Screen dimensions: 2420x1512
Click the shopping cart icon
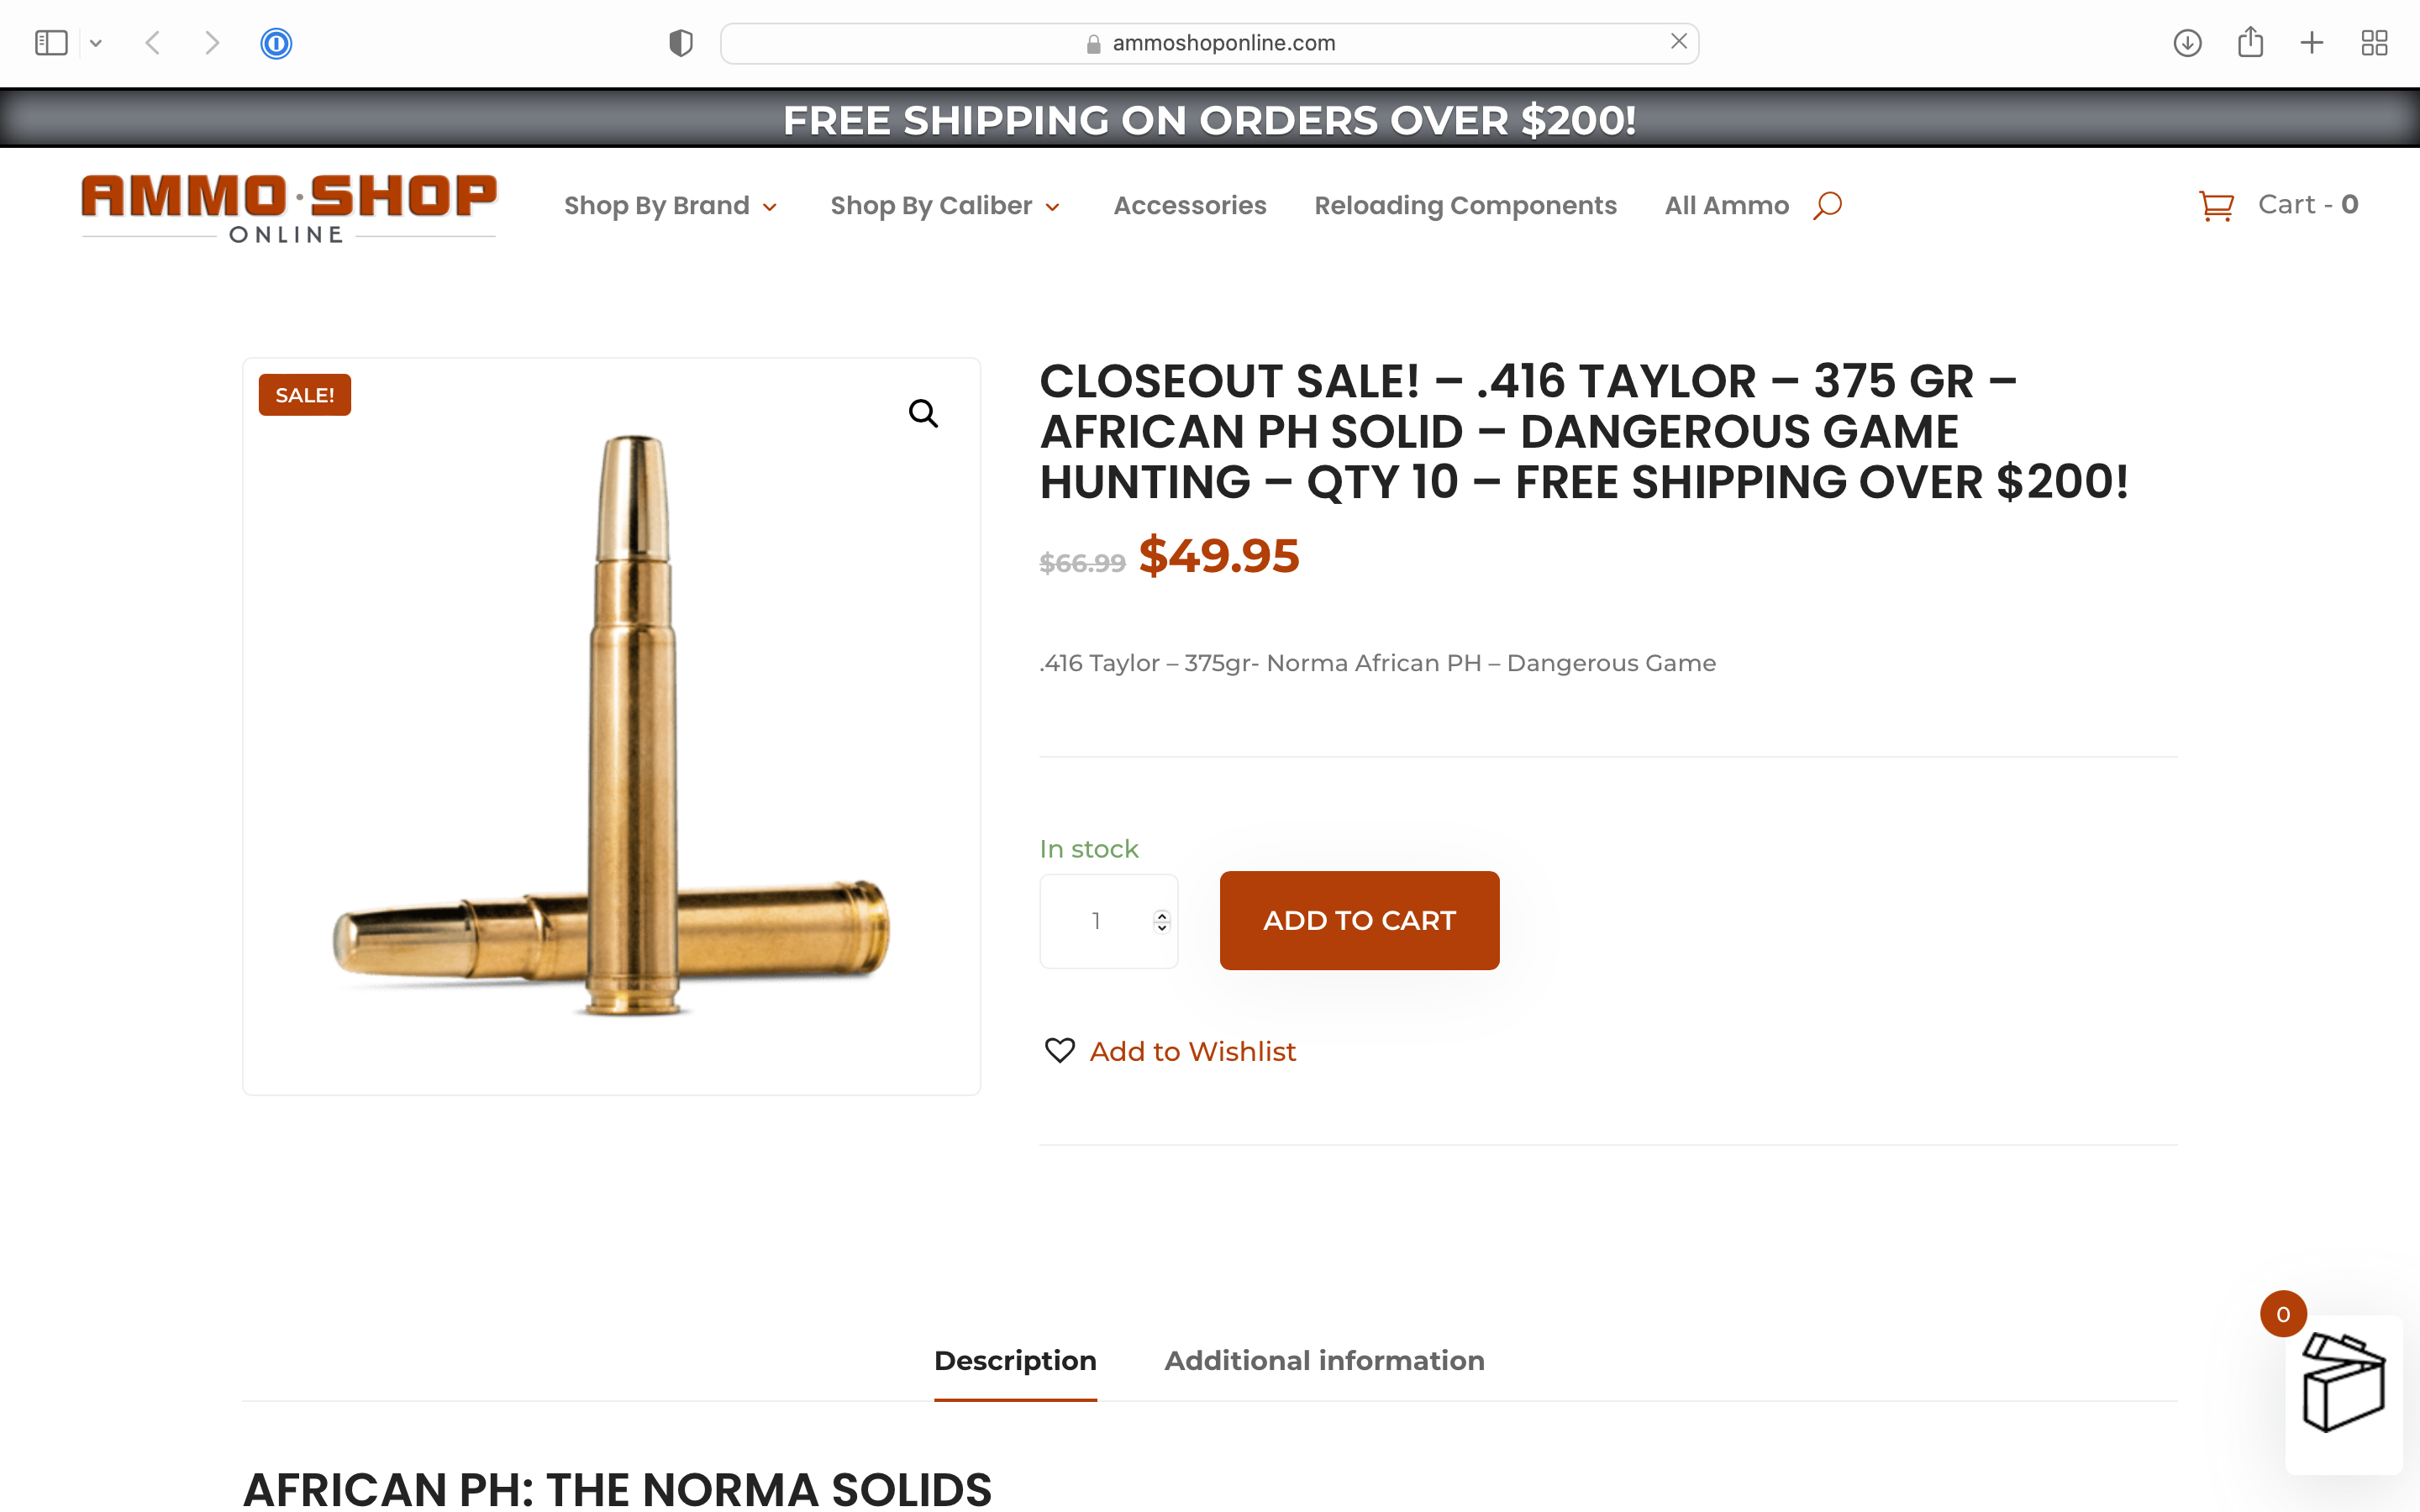(2216, 206)
